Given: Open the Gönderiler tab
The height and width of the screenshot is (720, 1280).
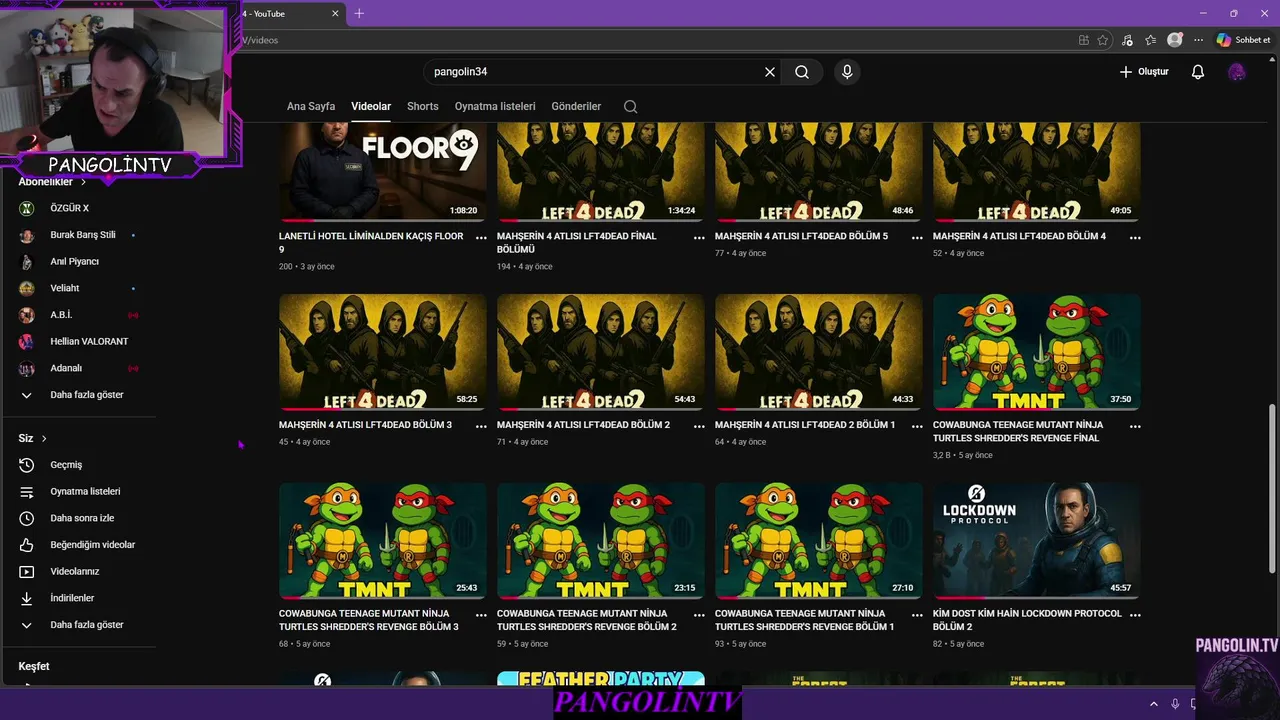Looking at the screenshot, I should [576, 106].
